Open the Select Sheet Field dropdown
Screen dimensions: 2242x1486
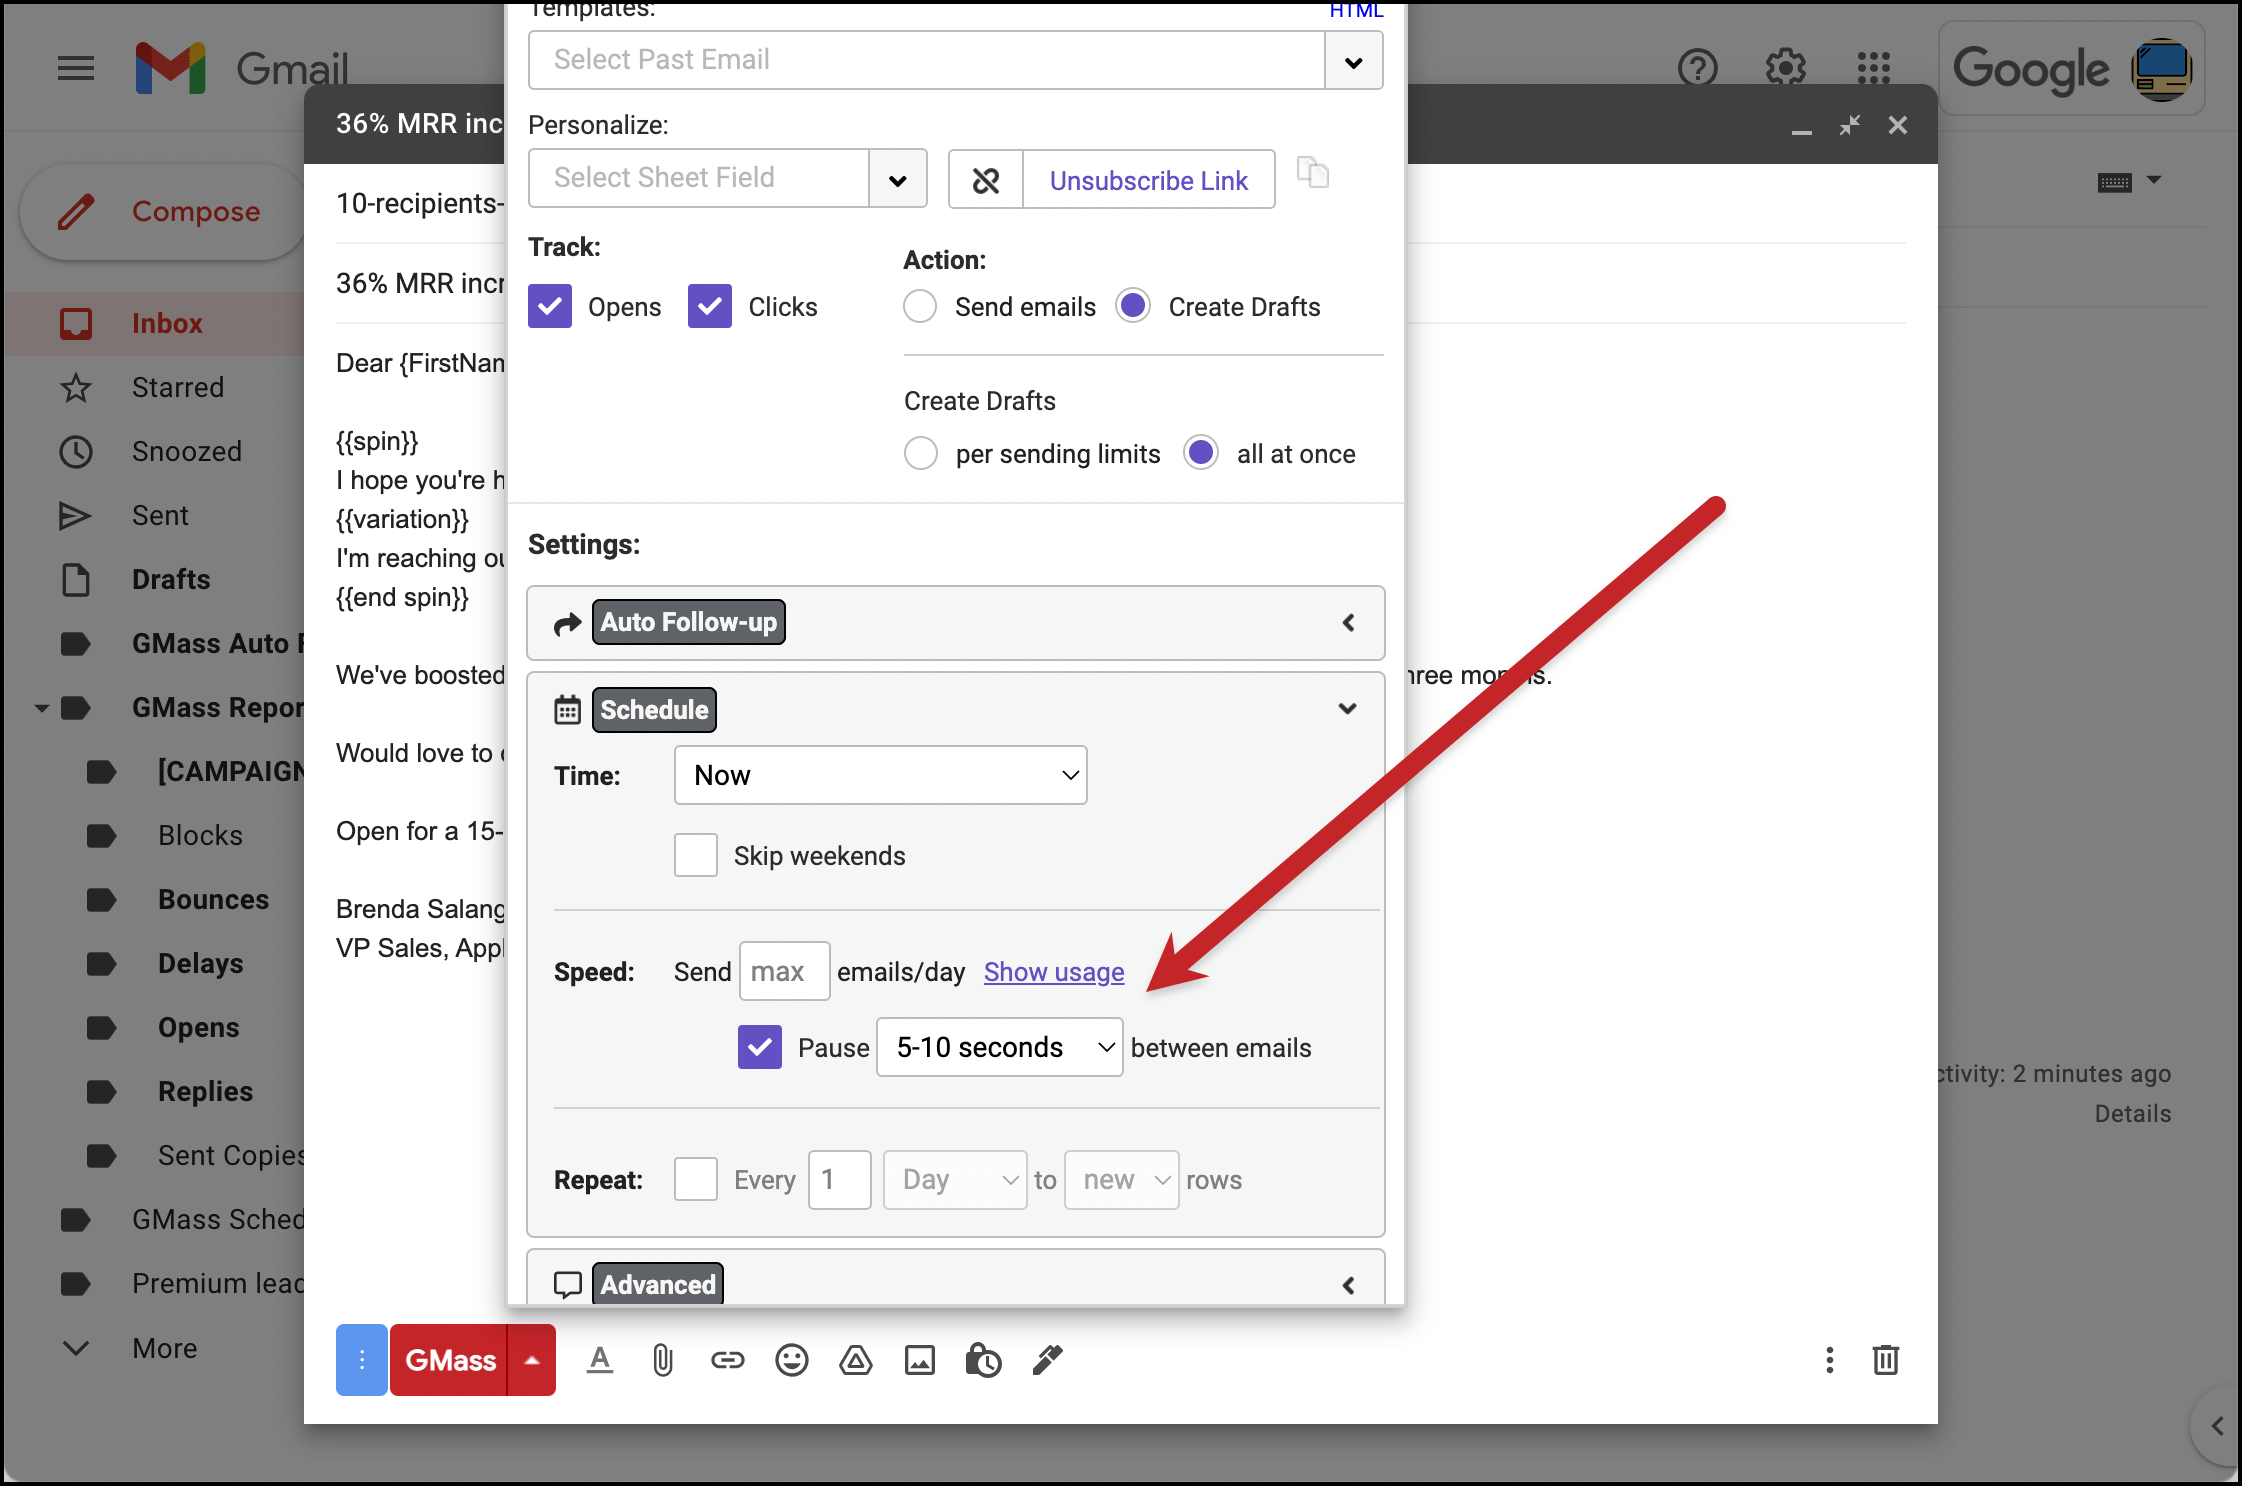click(898, 179)
